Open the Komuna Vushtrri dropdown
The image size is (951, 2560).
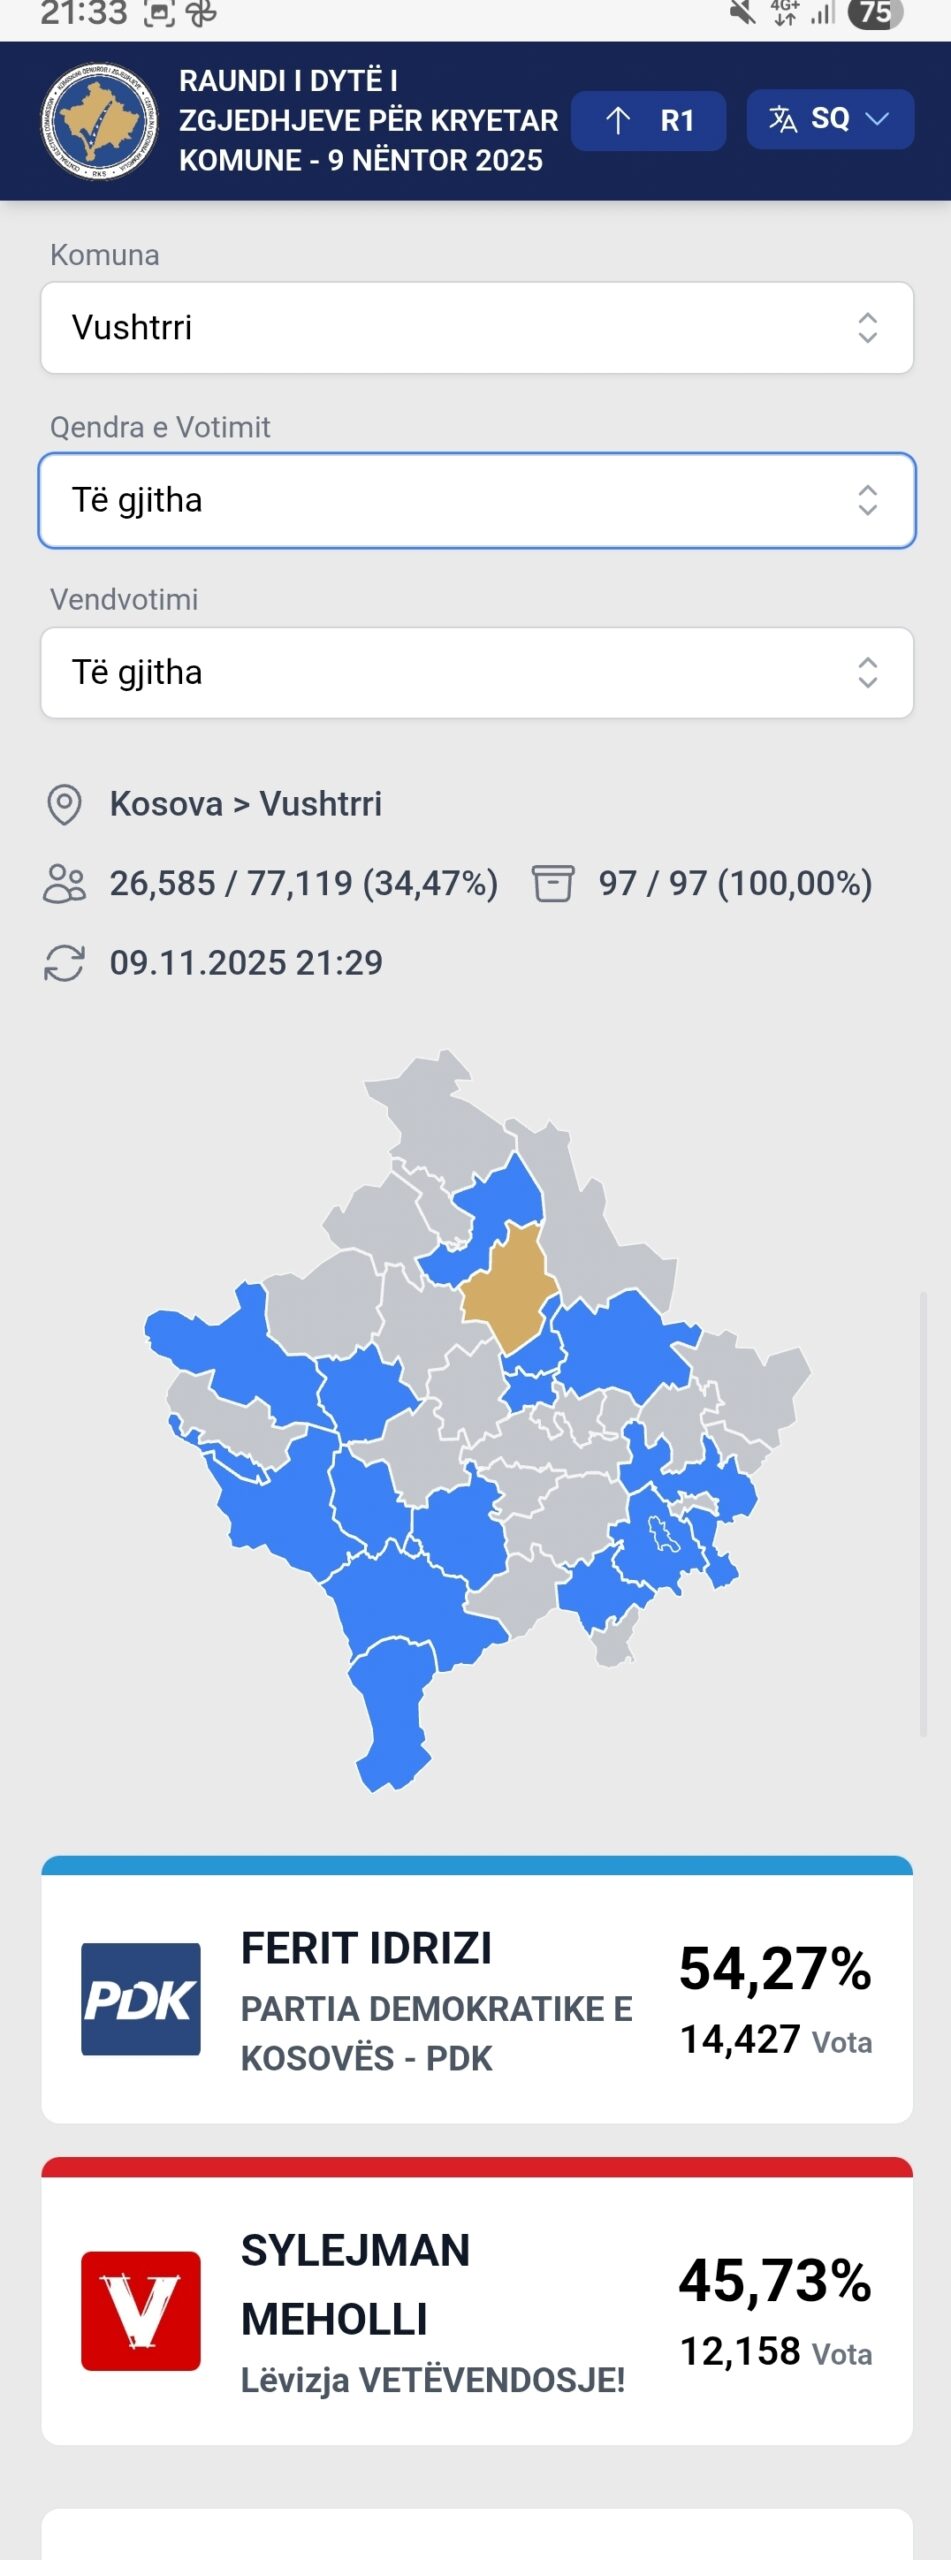[x=476, y=328]
